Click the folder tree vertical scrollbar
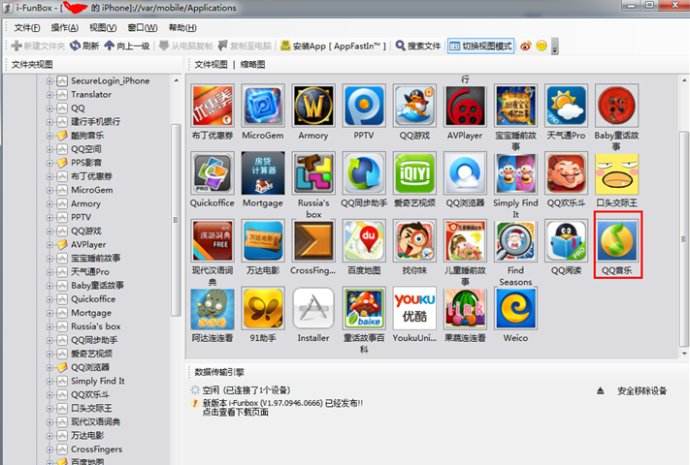The image size is (690, 465). 176,220
